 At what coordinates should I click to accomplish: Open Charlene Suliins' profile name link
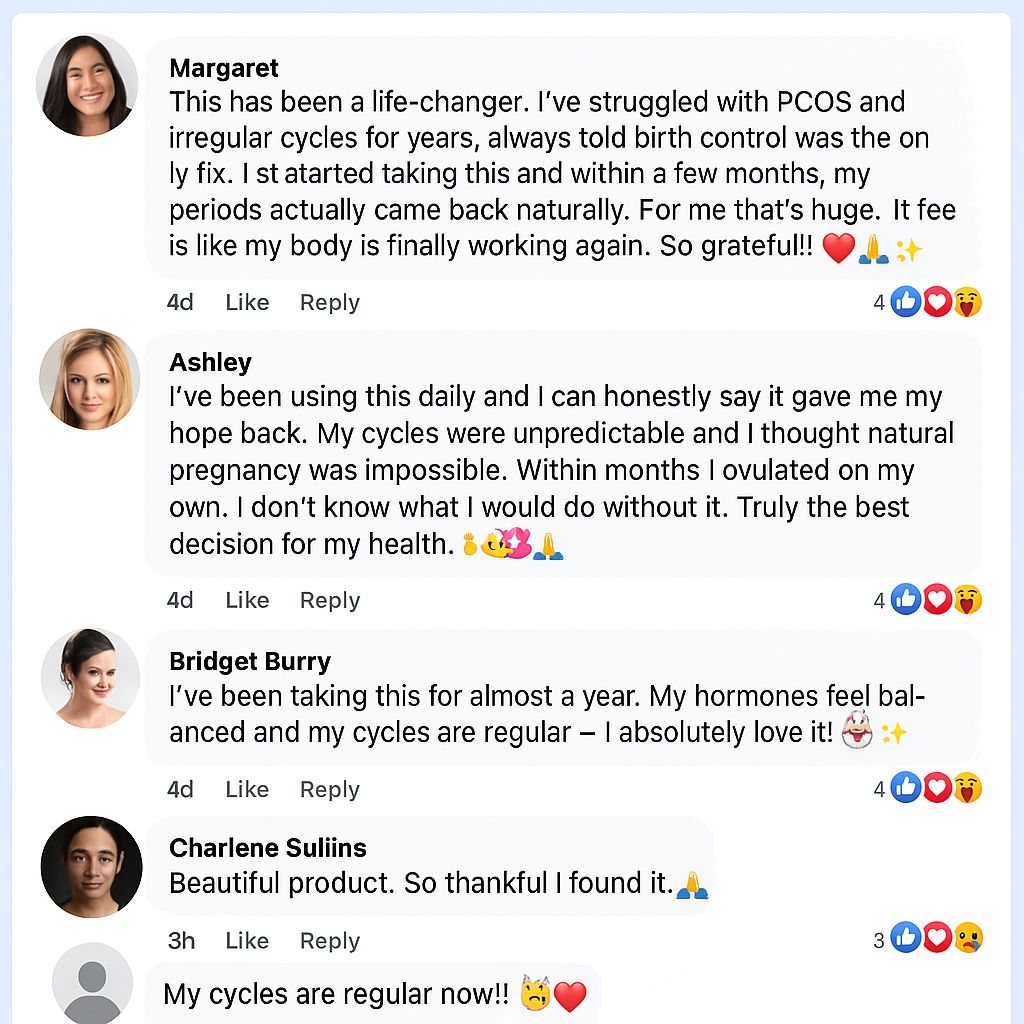click(268, 848)
